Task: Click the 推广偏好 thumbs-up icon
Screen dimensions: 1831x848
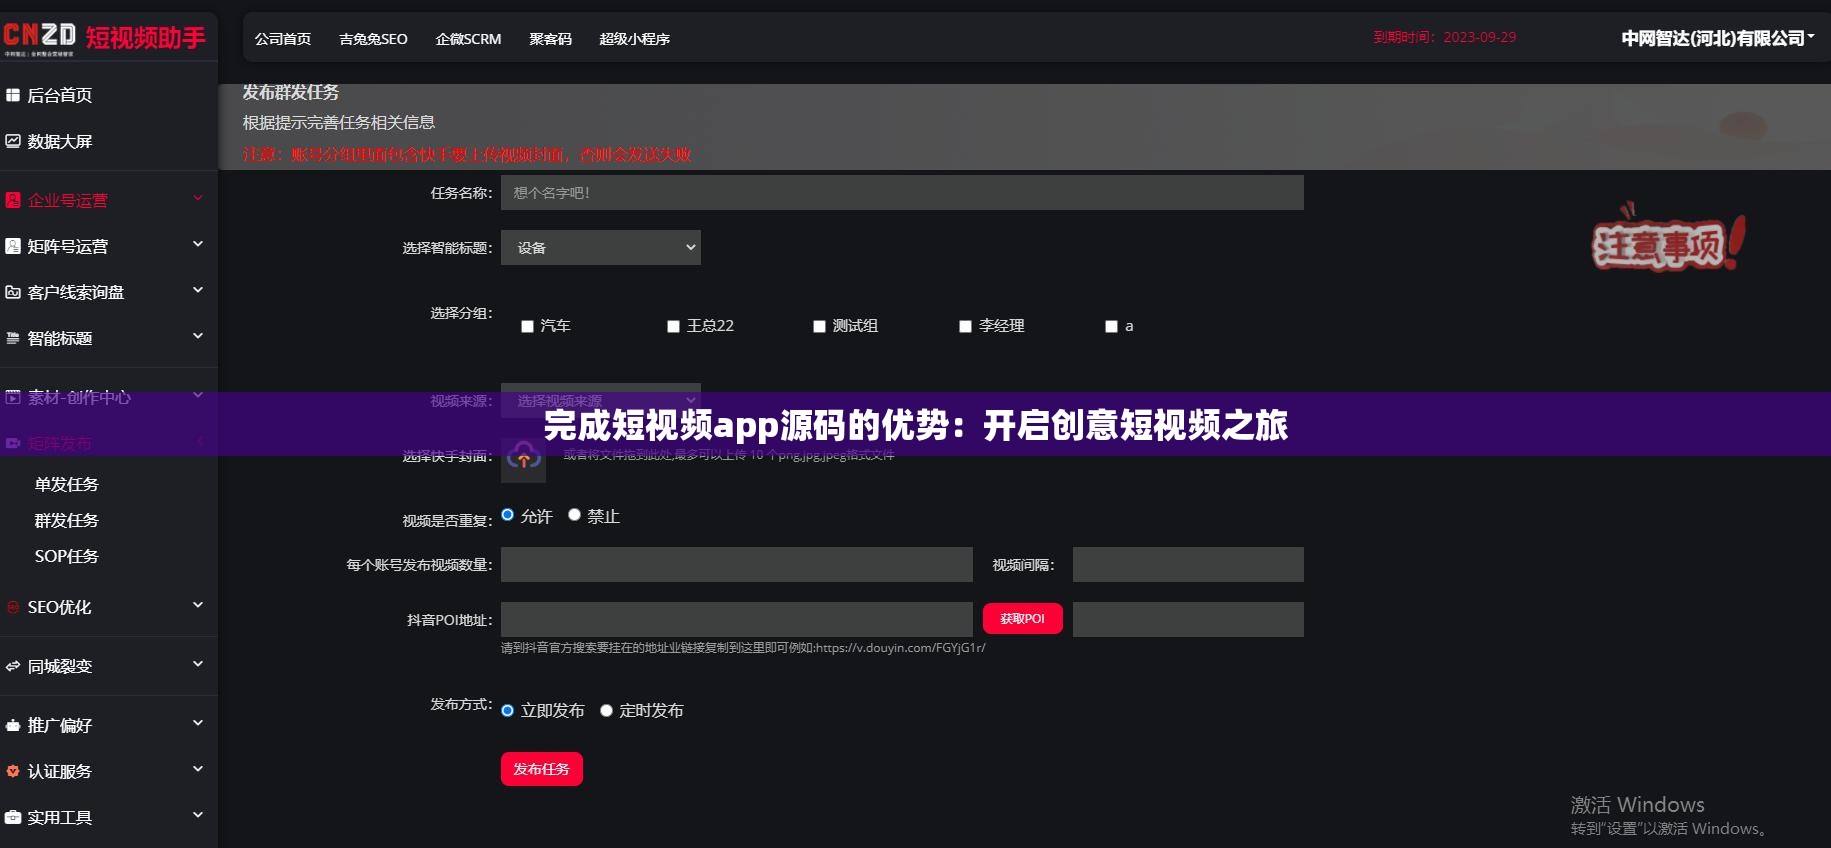Action: pos(13,725)
